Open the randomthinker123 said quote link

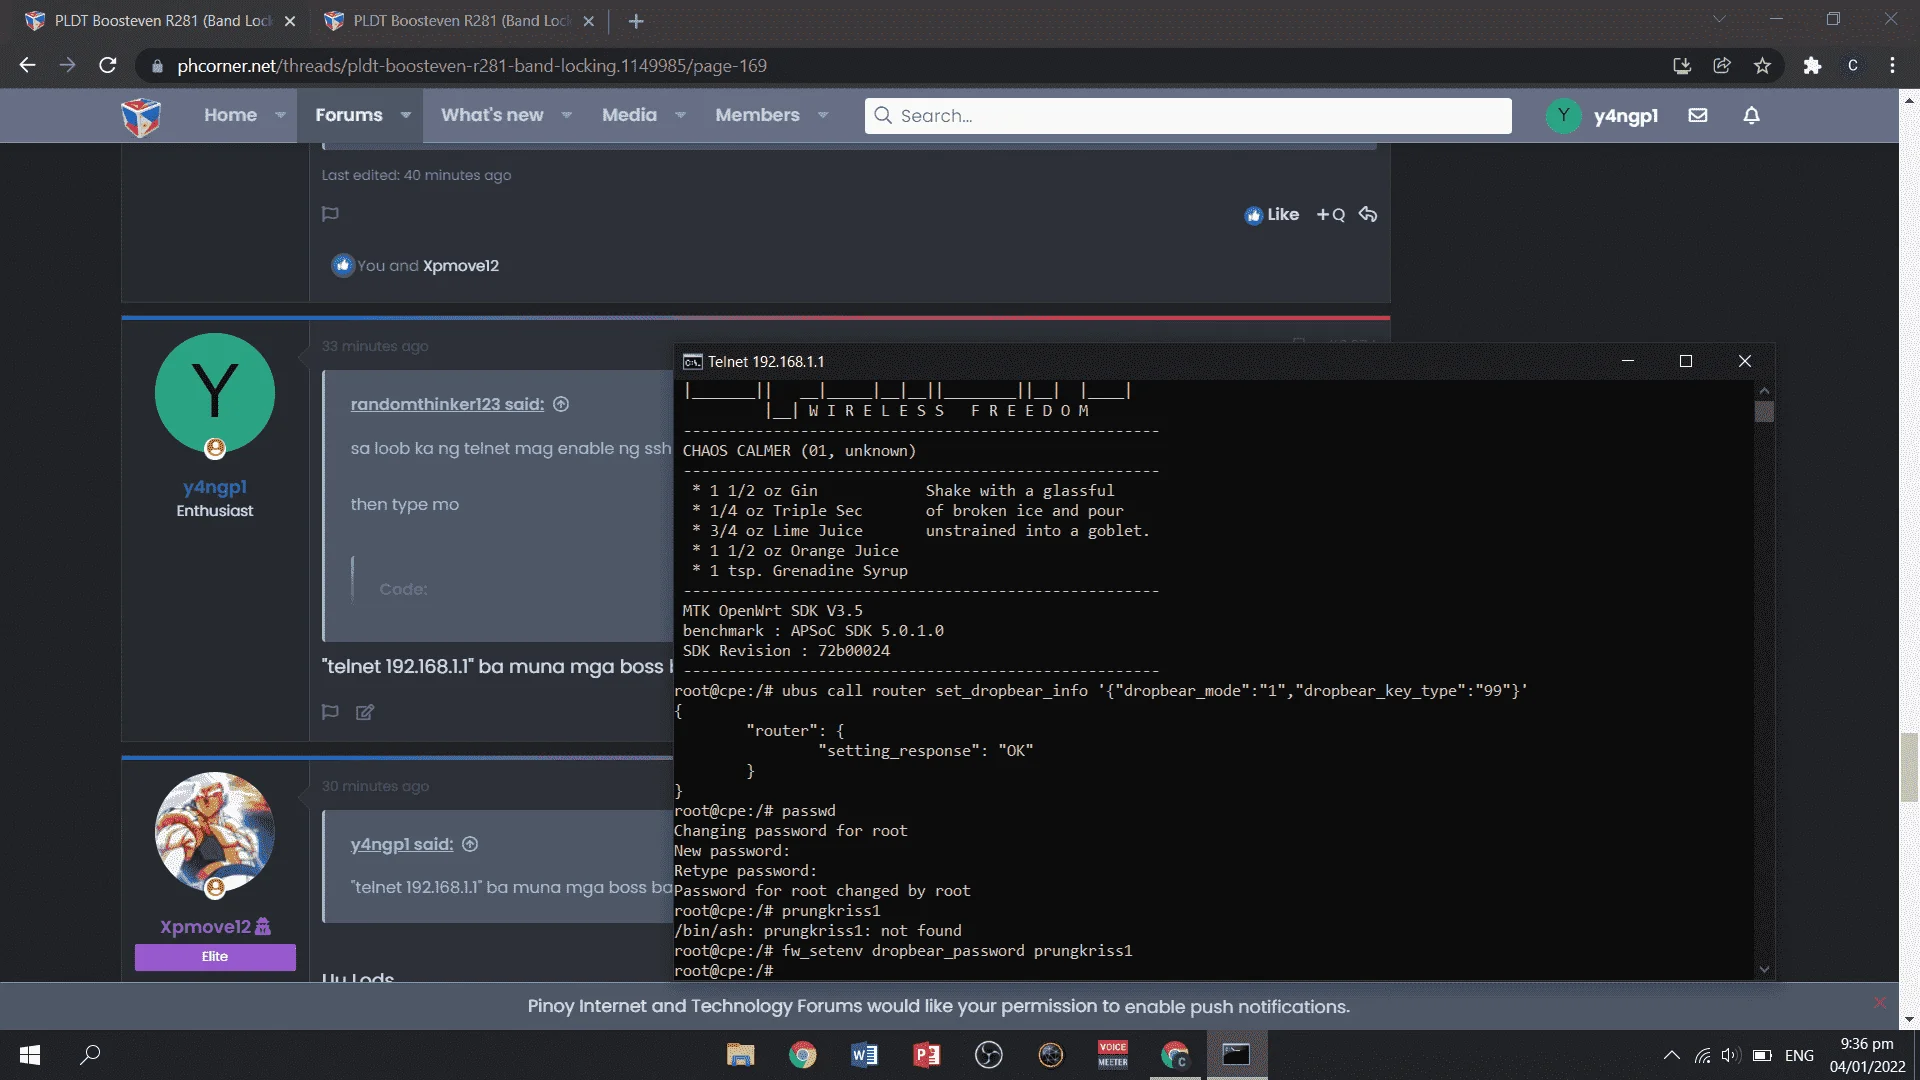[447, 404]
